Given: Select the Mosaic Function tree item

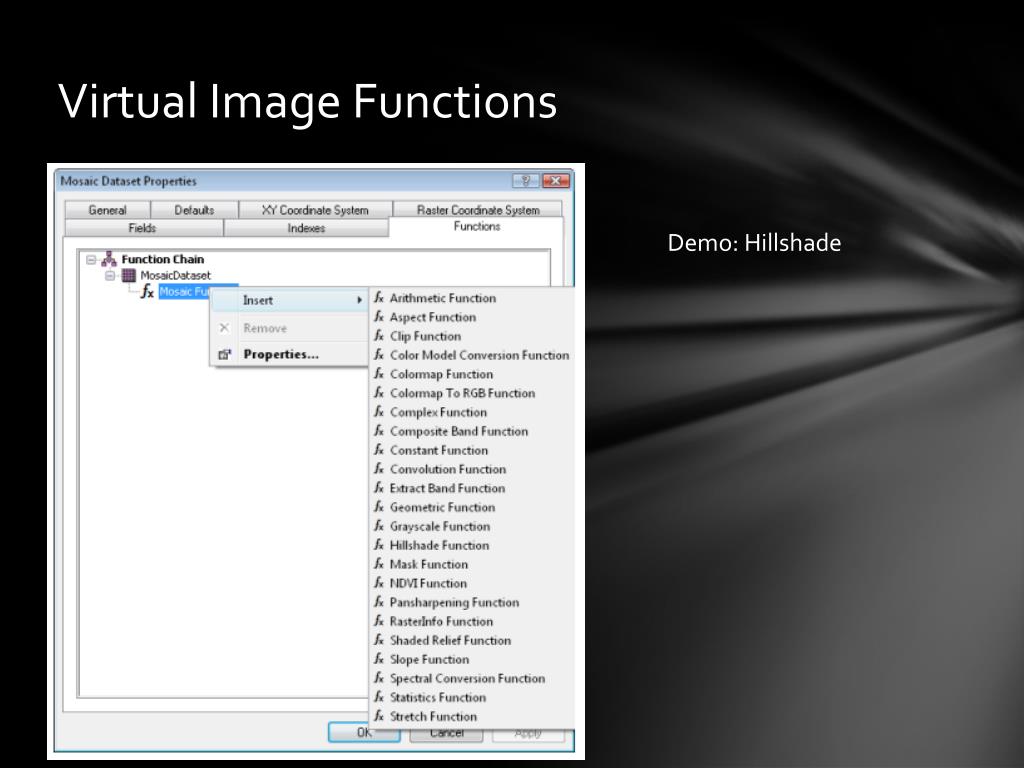Looking at the screenshot, I should coord(184,291).
